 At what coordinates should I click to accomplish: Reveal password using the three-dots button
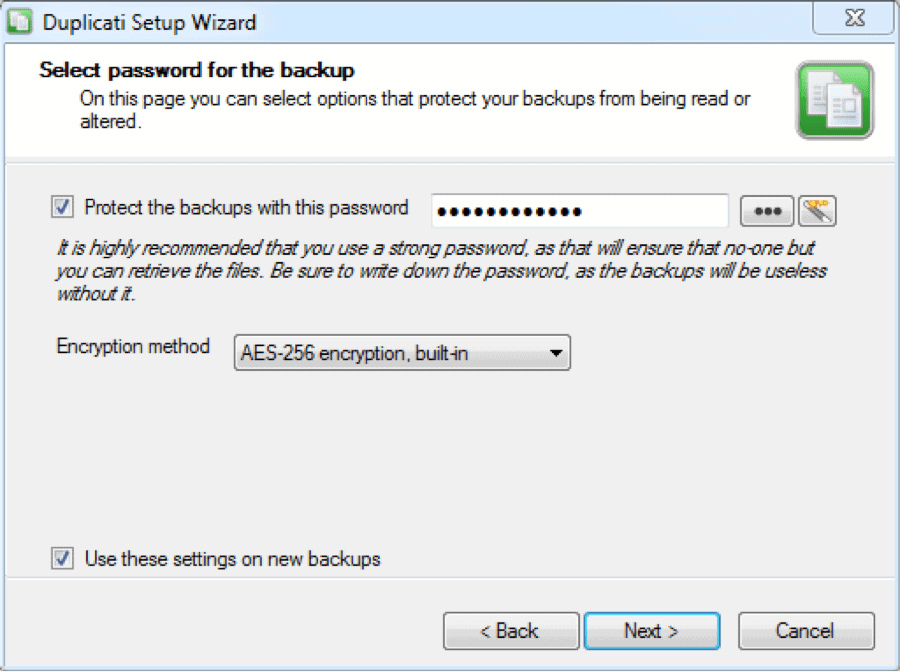click(x=767, y=211)
